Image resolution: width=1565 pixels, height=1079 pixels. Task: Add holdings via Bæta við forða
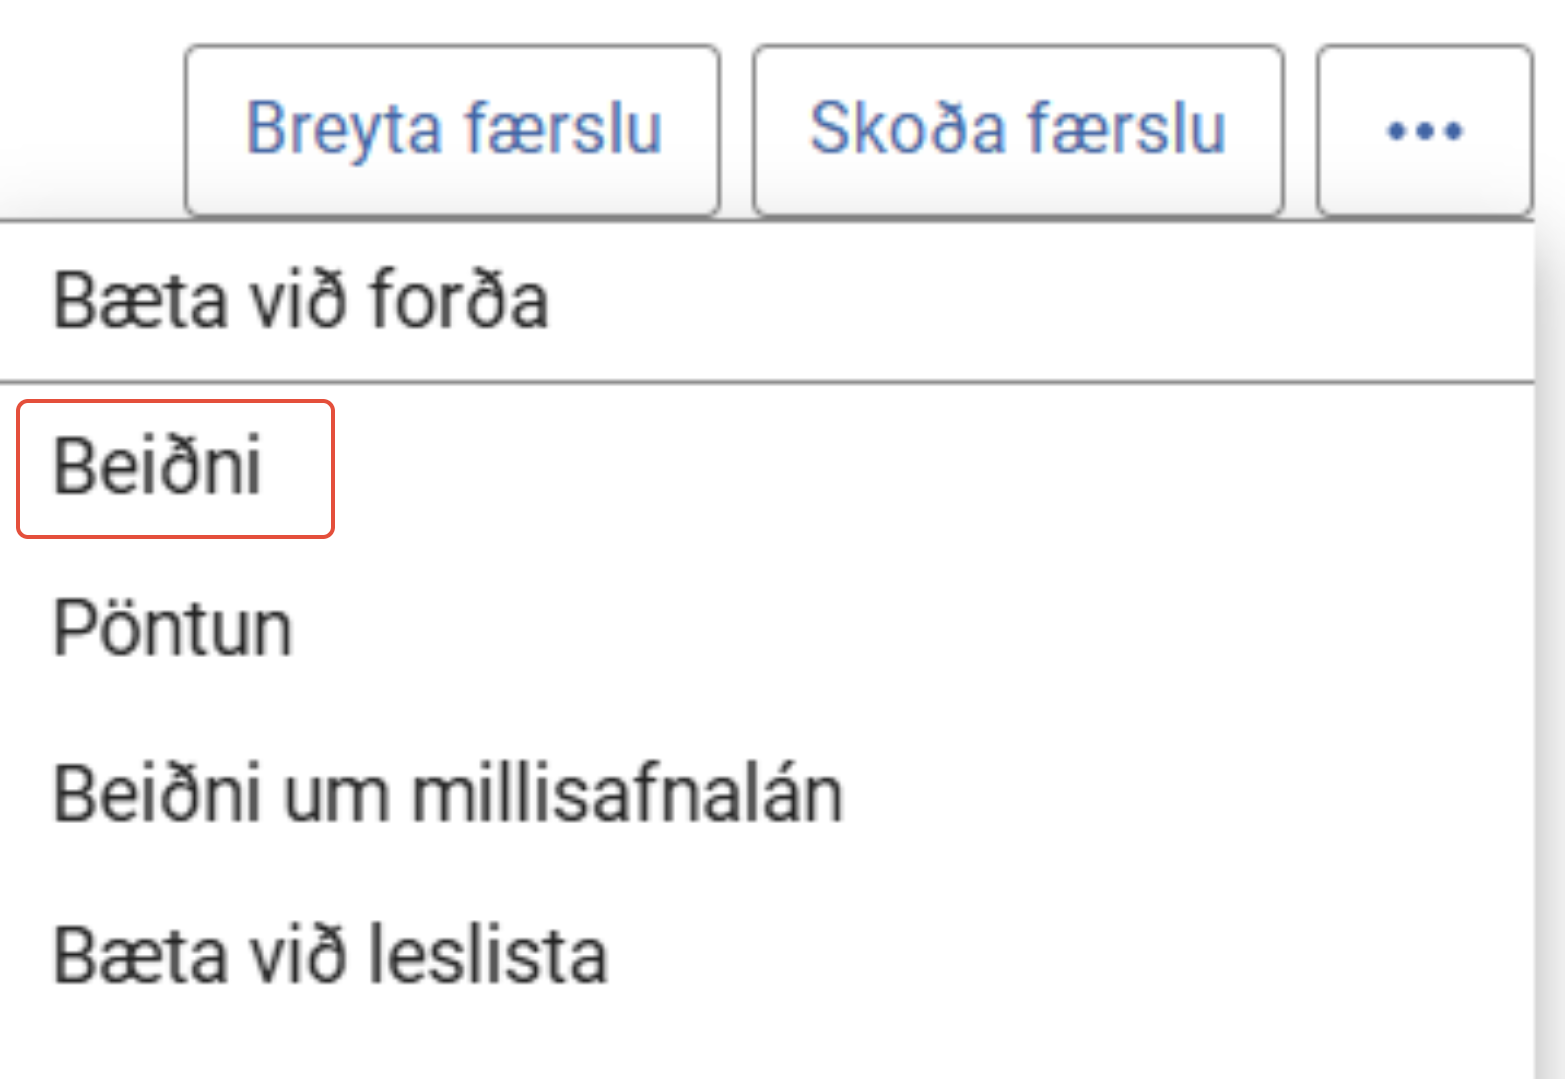tap(300, 300)
